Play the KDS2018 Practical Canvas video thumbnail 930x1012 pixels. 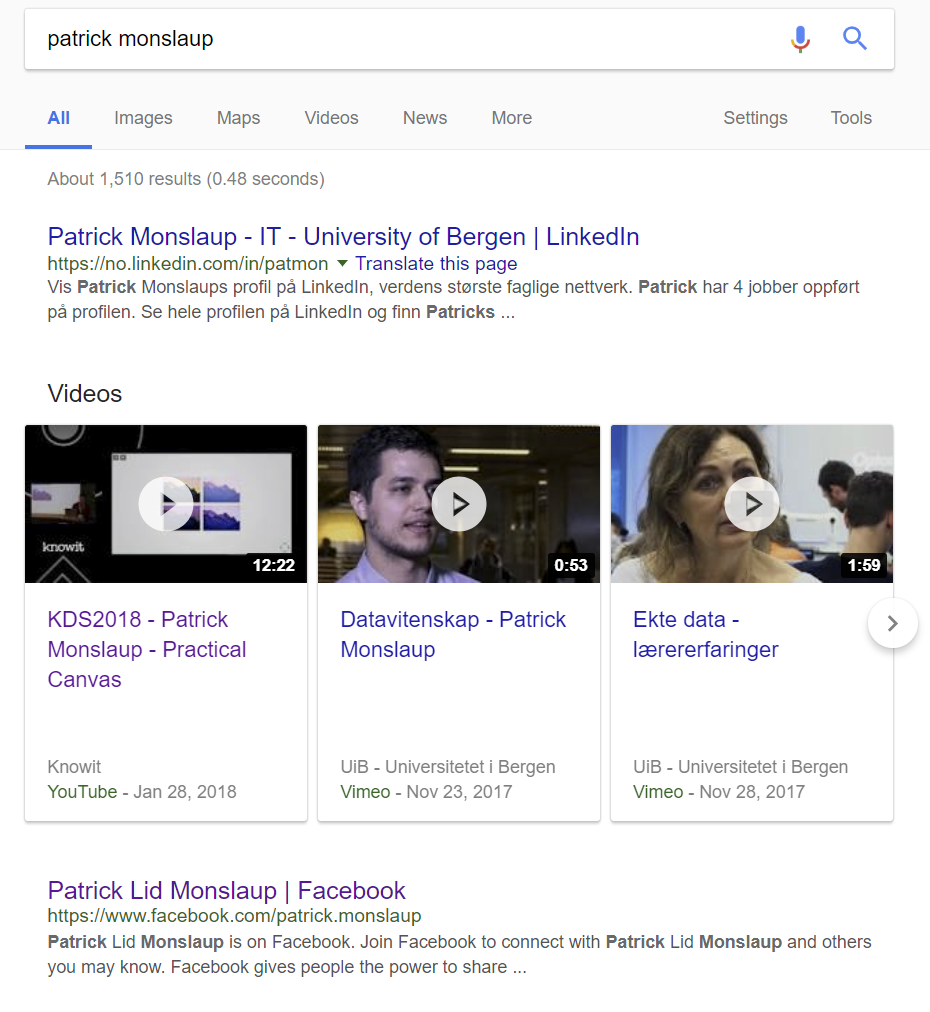point(166,504)
